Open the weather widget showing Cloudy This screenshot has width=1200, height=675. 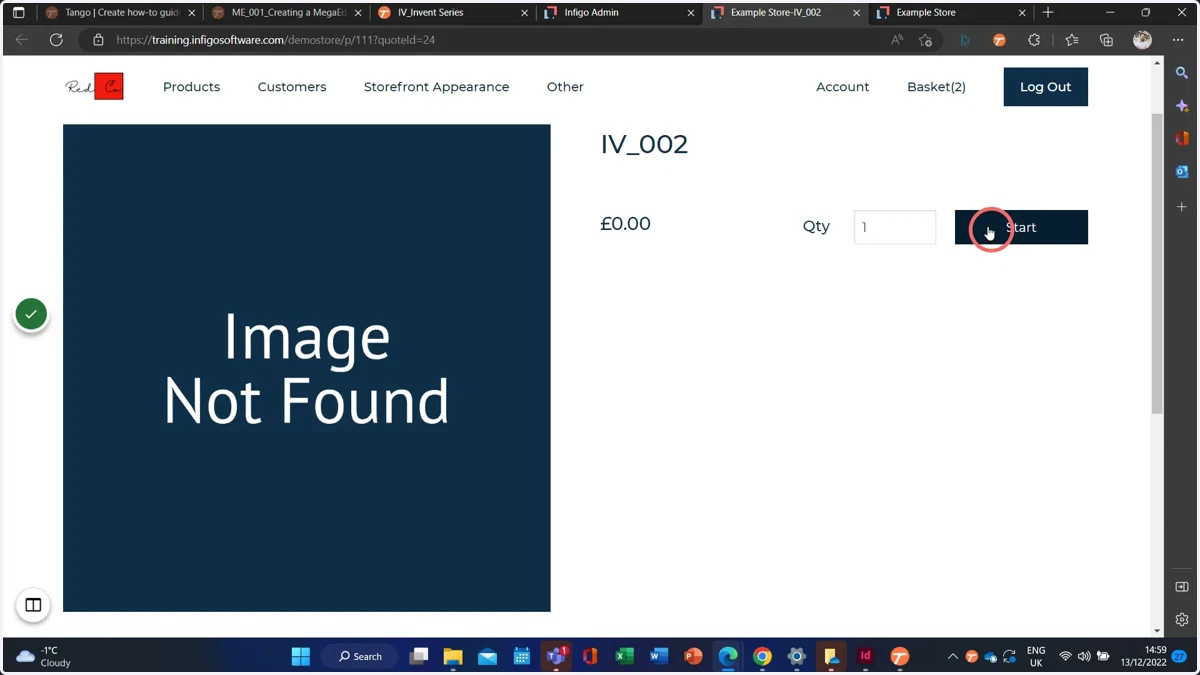45,656
